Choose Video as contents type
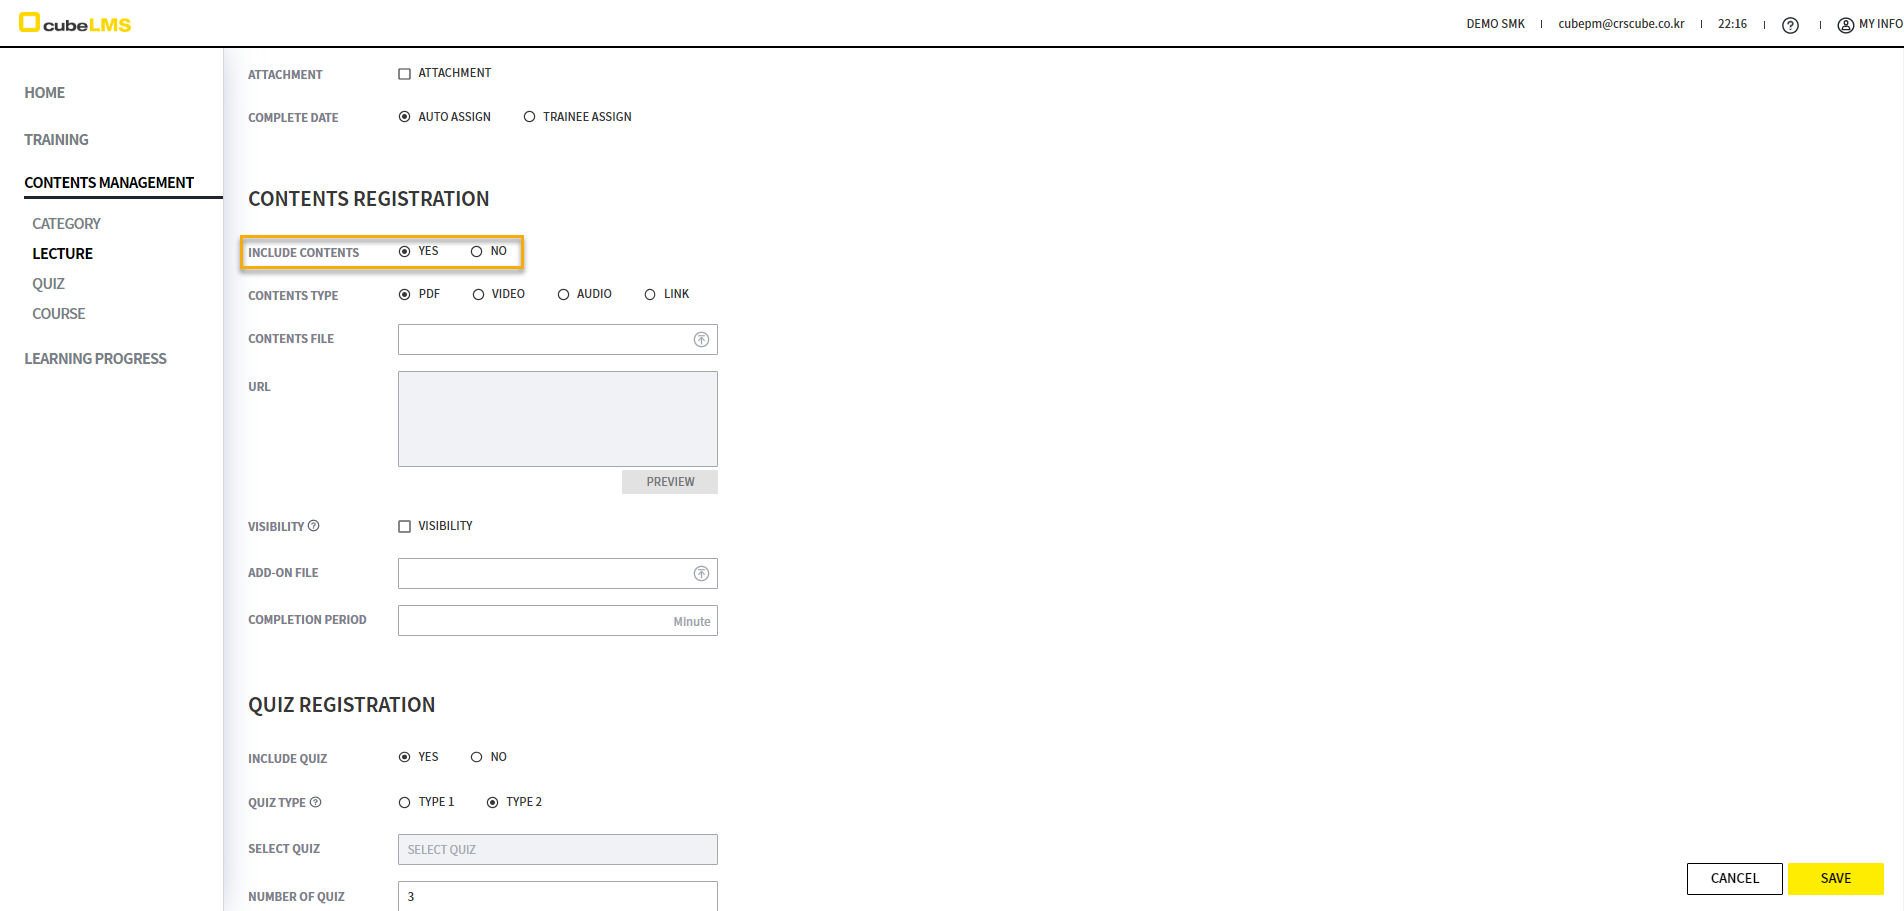Viewport: 1904px width, 911px height. tap(479, 295)
